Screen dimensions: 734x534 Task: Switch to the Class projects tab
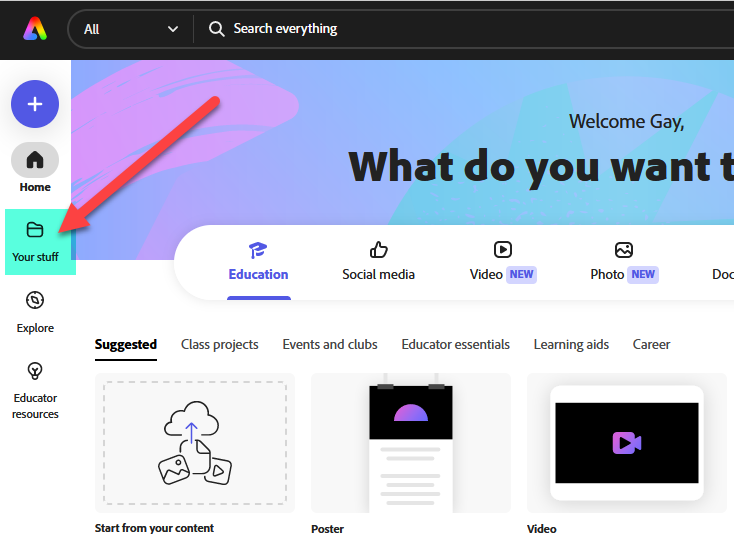click(219, 344)
